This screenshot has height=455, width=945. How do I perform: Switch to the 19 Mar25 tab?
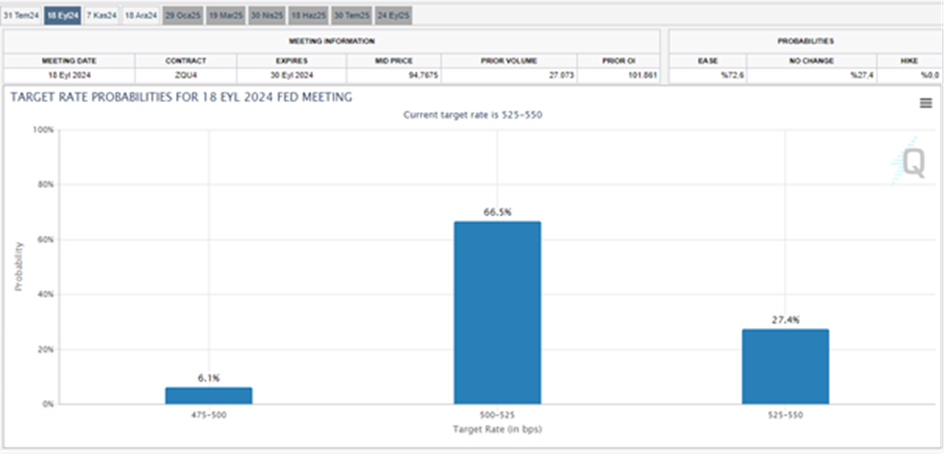coord(225,16)
